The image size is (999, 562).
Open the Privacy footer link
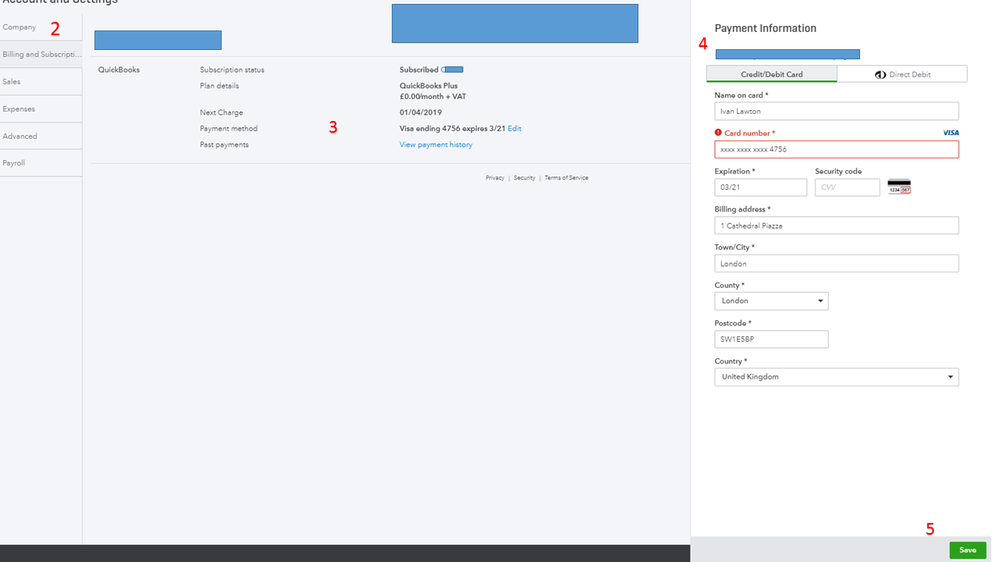tap(494, 178)
